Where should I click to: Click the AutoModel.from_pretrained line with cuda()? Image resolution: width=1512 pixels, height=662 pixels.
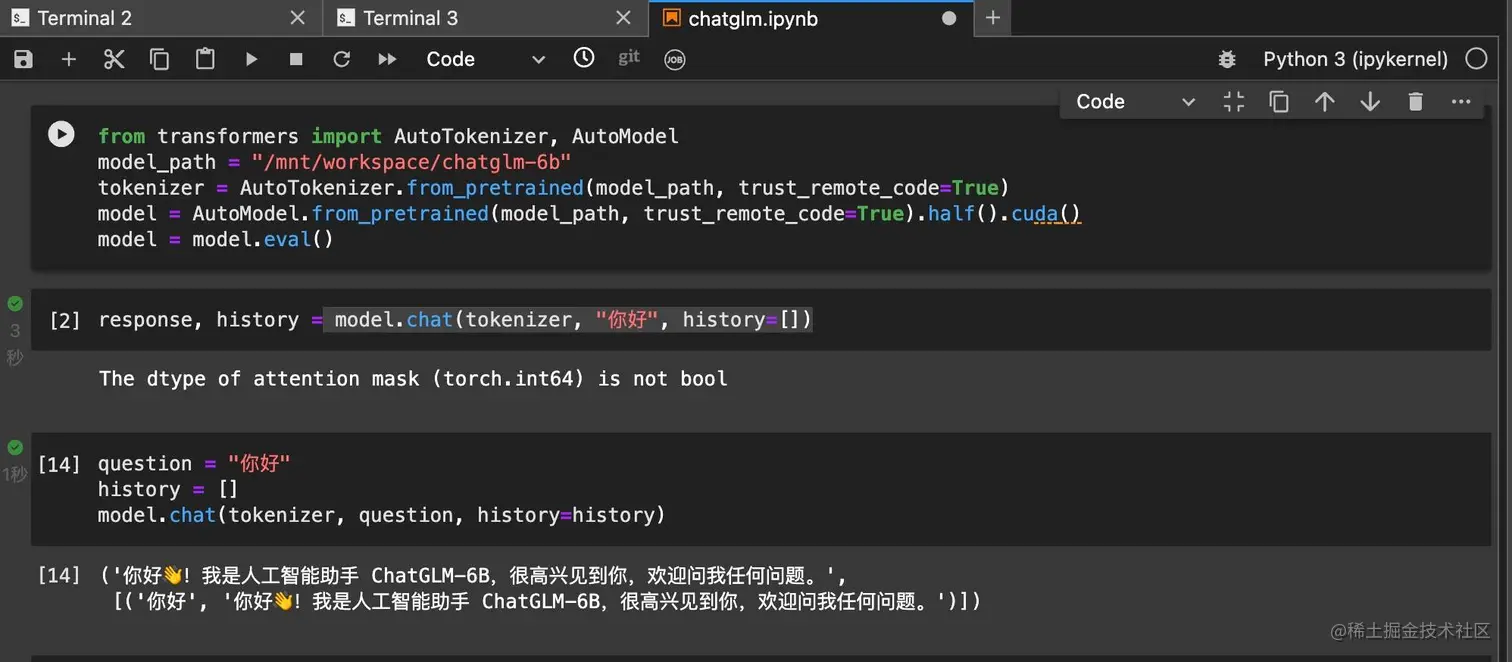click(x=589, y=214)
